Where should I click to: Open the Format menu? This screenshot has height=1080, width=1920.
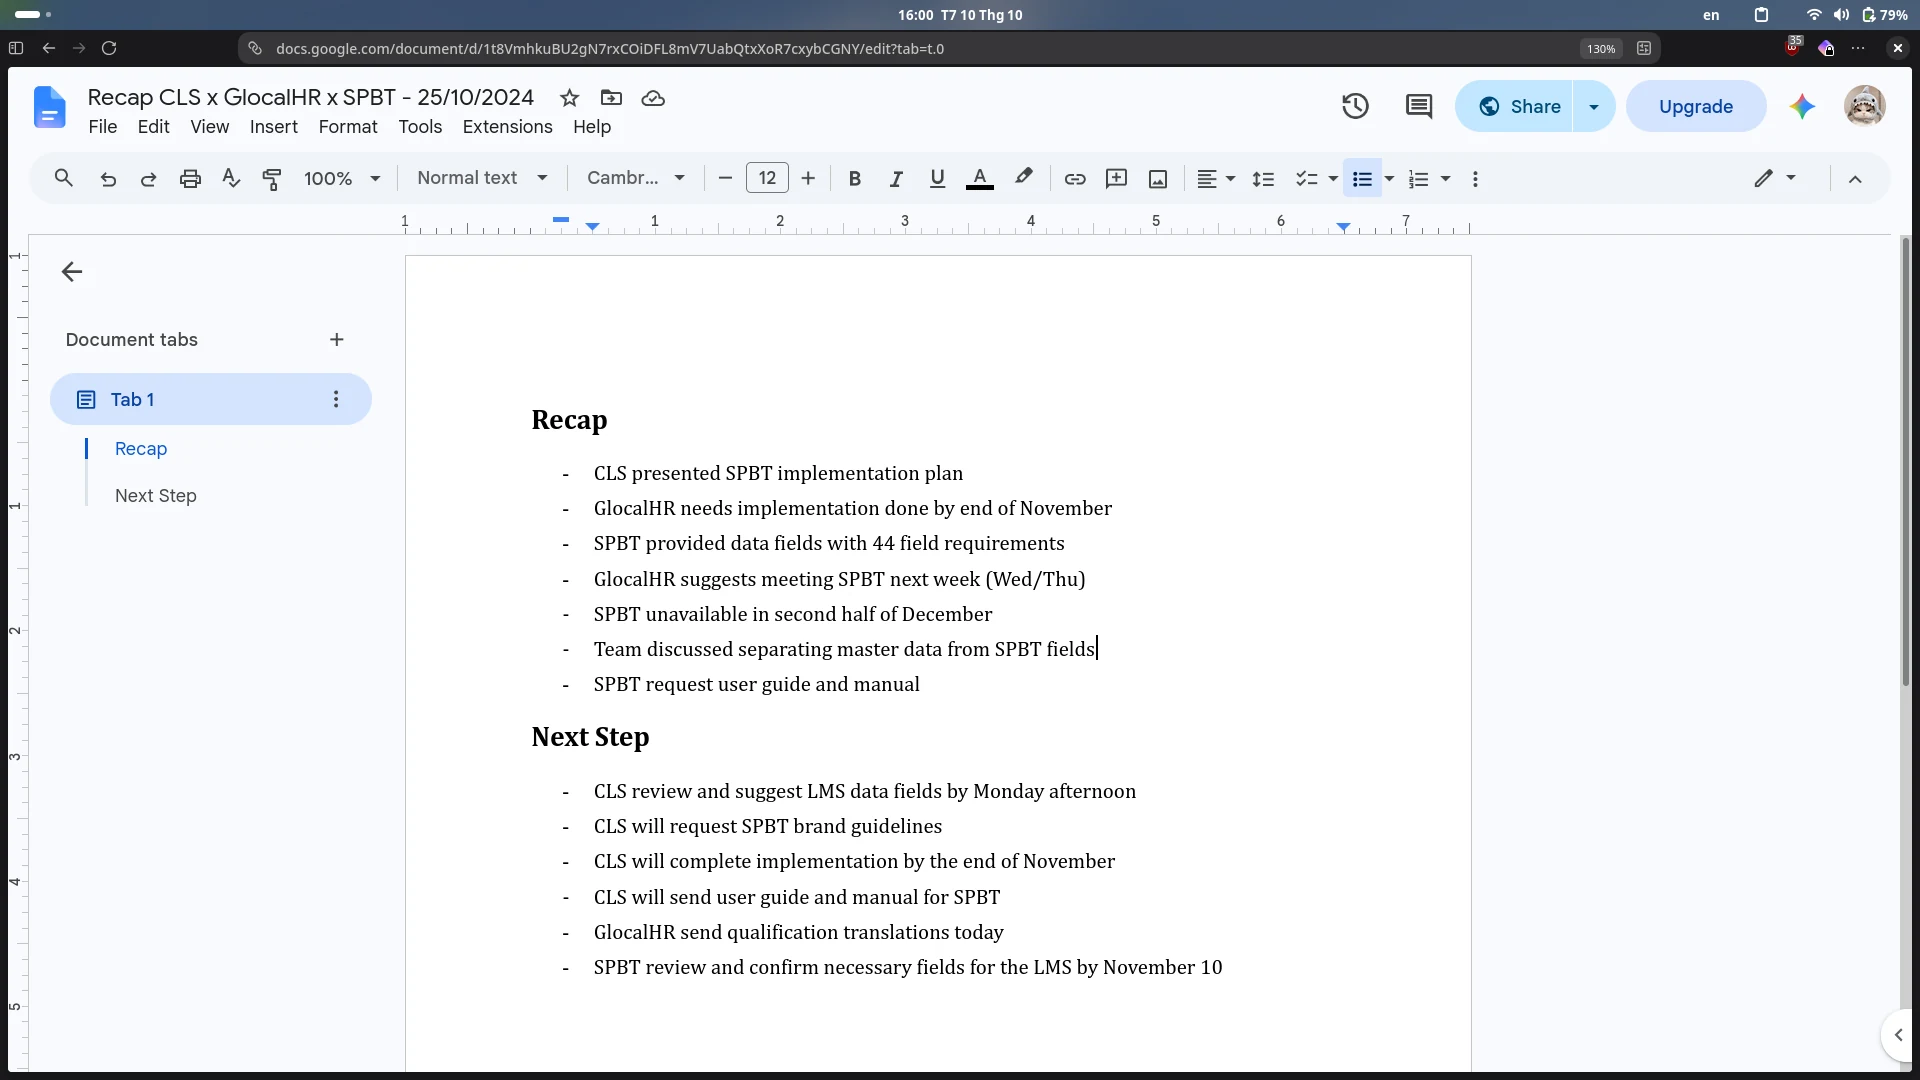point(348,127)
